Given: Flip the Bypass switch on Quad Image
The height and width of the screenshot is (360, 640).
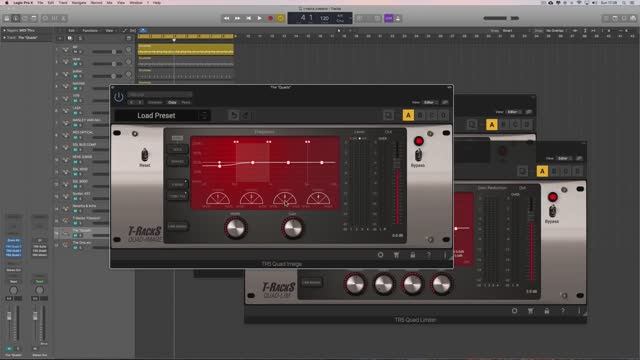Looking at the screenshot, I should tap(418, 155).
